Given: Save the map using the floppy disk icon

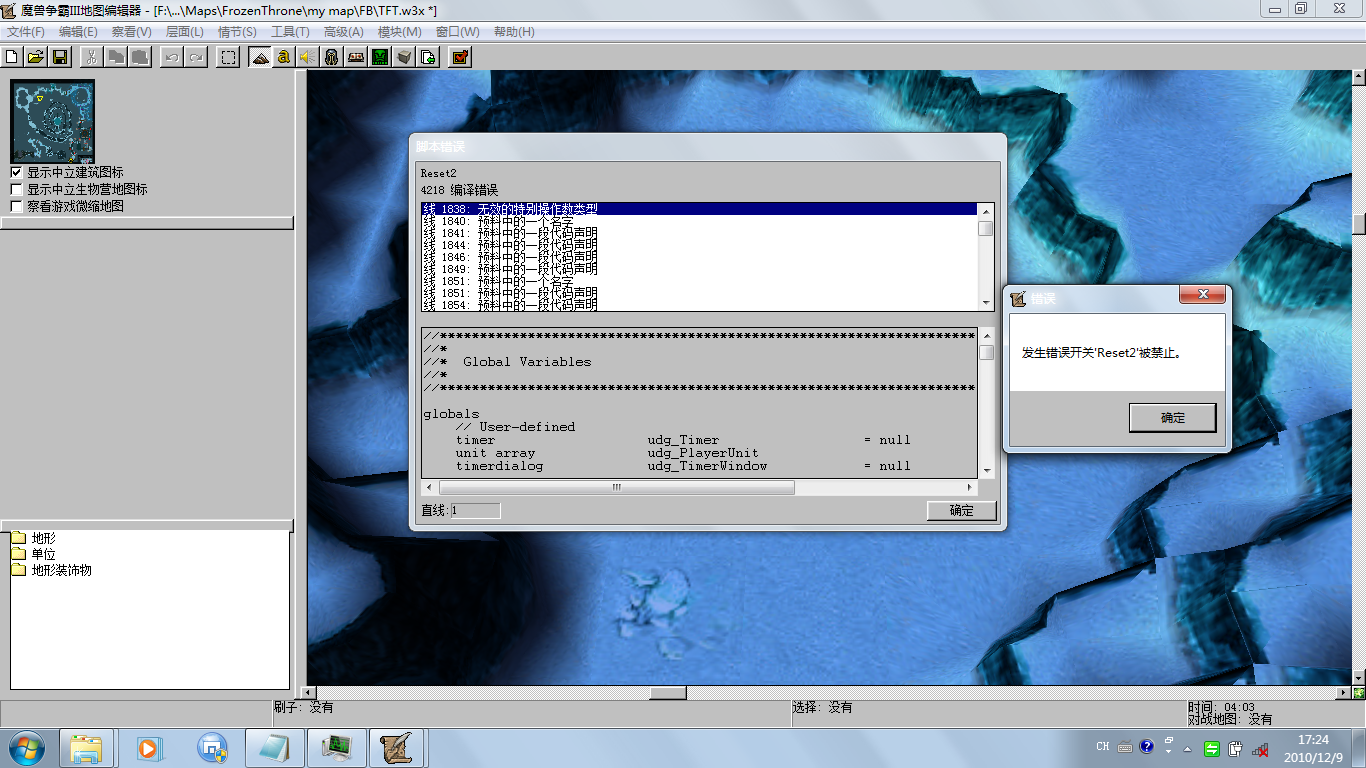Looking at the screenshot, I should [59, 57].
